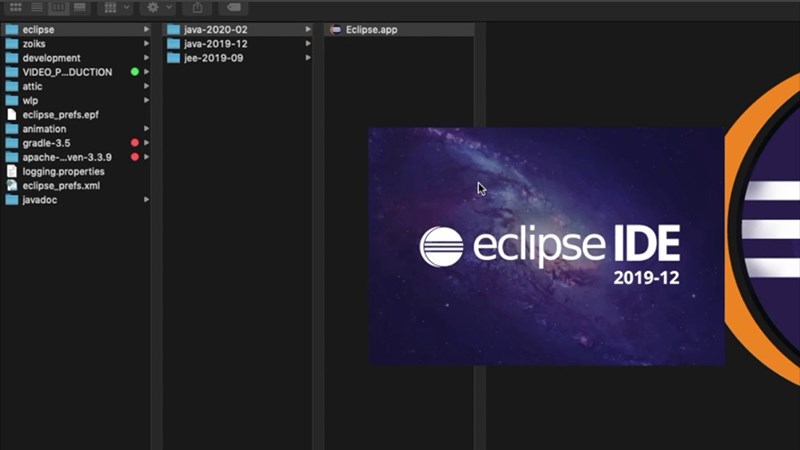Select the development folder name
Viewport: 800px width, 450px height.
coord(52,58)
